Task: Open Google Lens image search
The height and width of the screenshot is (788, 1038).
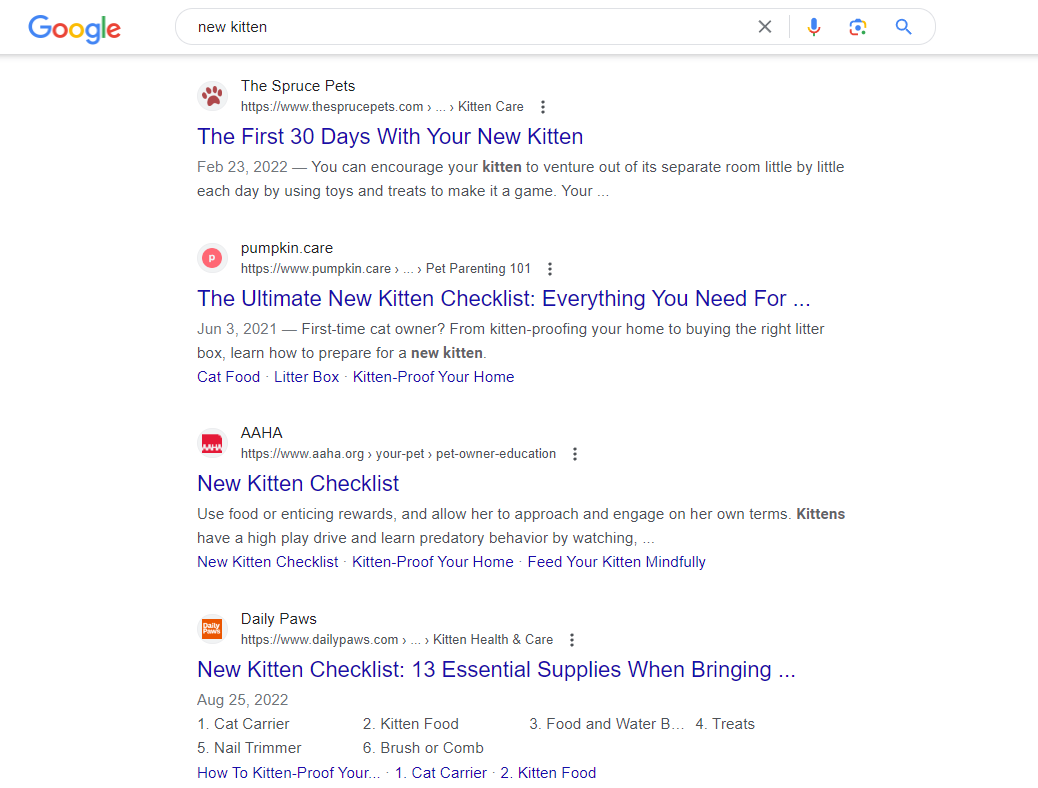Action: 857,26
